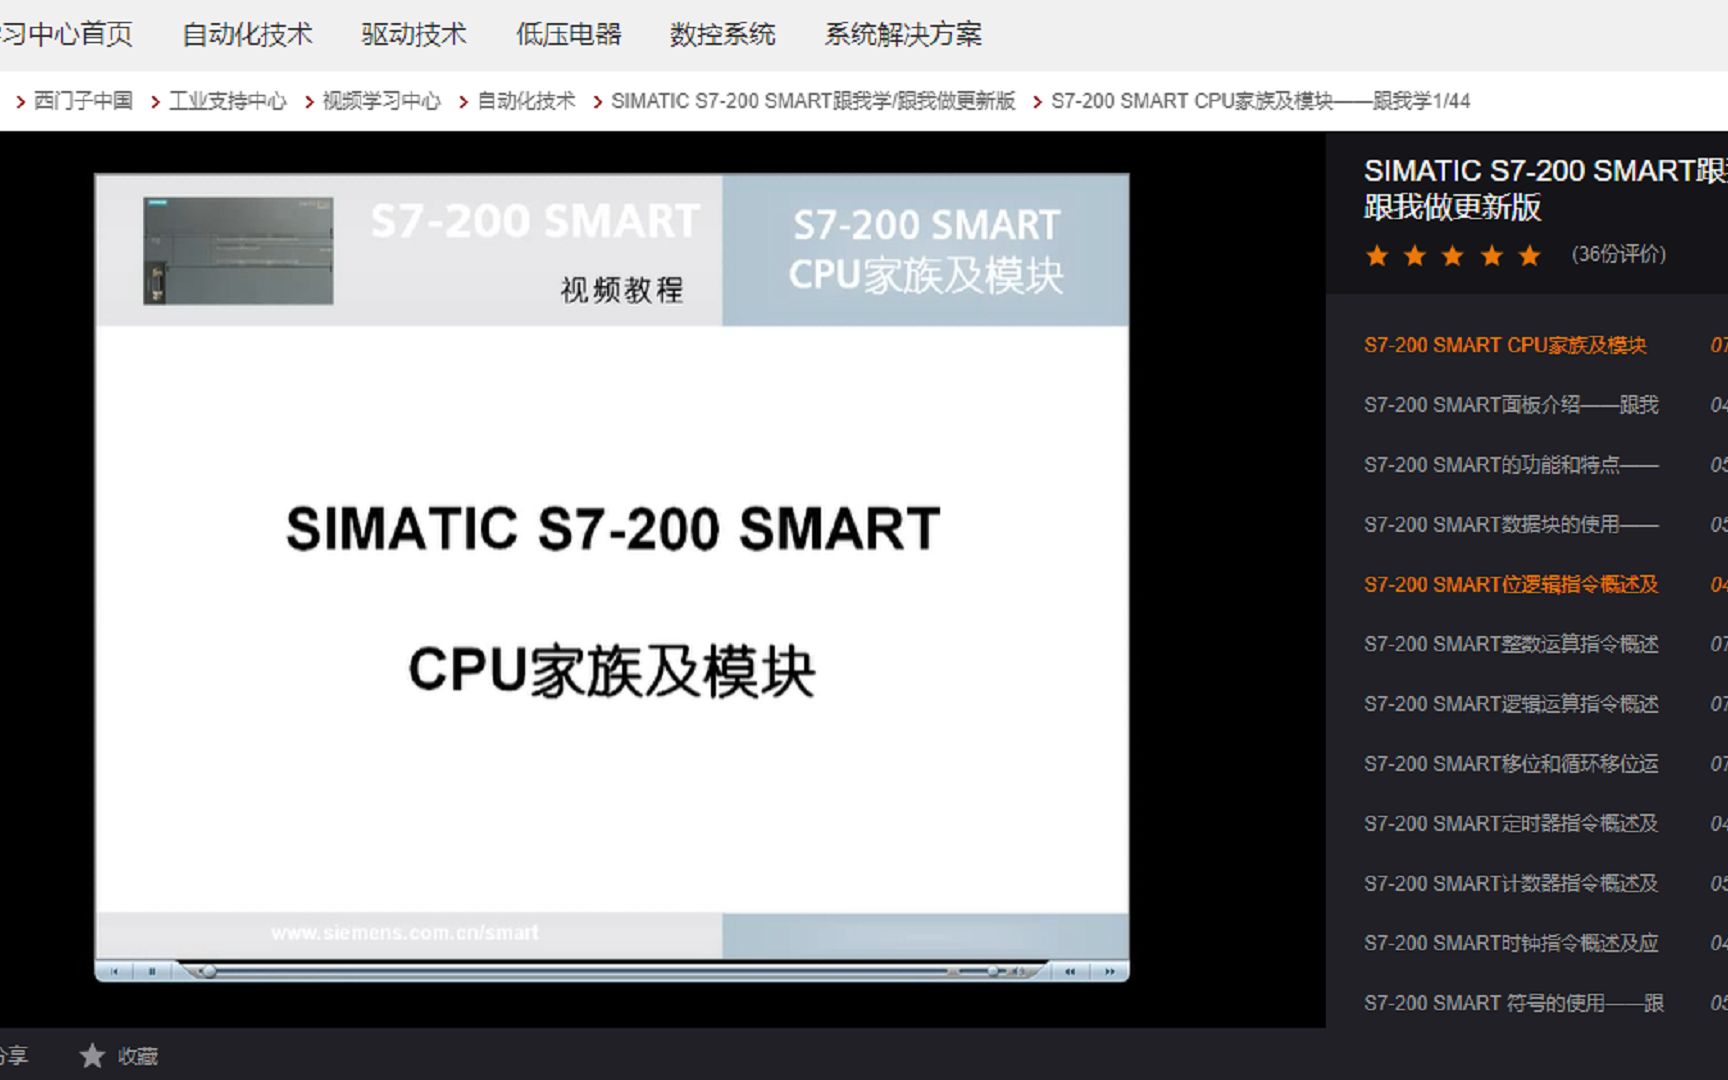The width and height of the screenshot is (1728, 1080).
Task: Select playlist item S7-200 SMART CPU家族及模块
Action: coord(1505,345)
